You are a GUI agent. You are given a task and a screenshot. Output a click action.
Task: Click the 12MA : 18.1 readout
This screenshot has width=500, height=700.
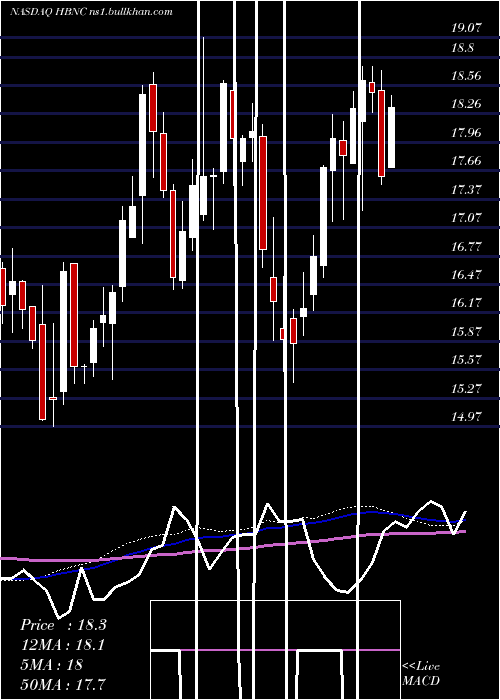[63, 645]
